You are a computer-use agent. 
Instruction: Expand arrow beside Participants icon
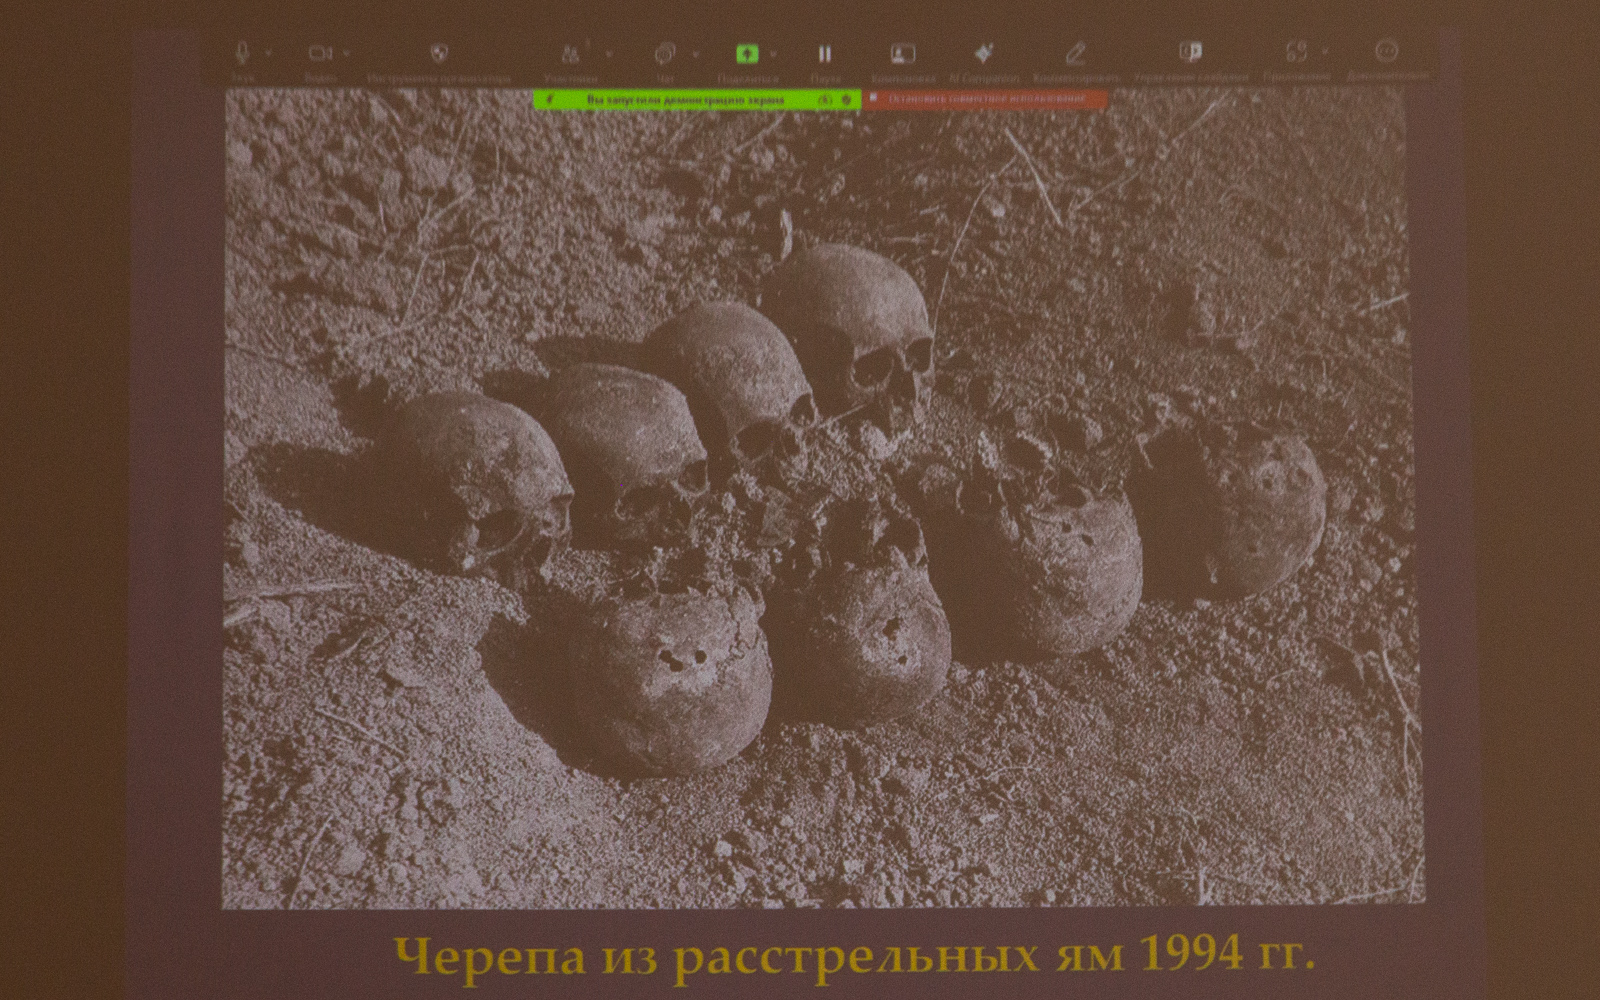[x=608, y=54]
